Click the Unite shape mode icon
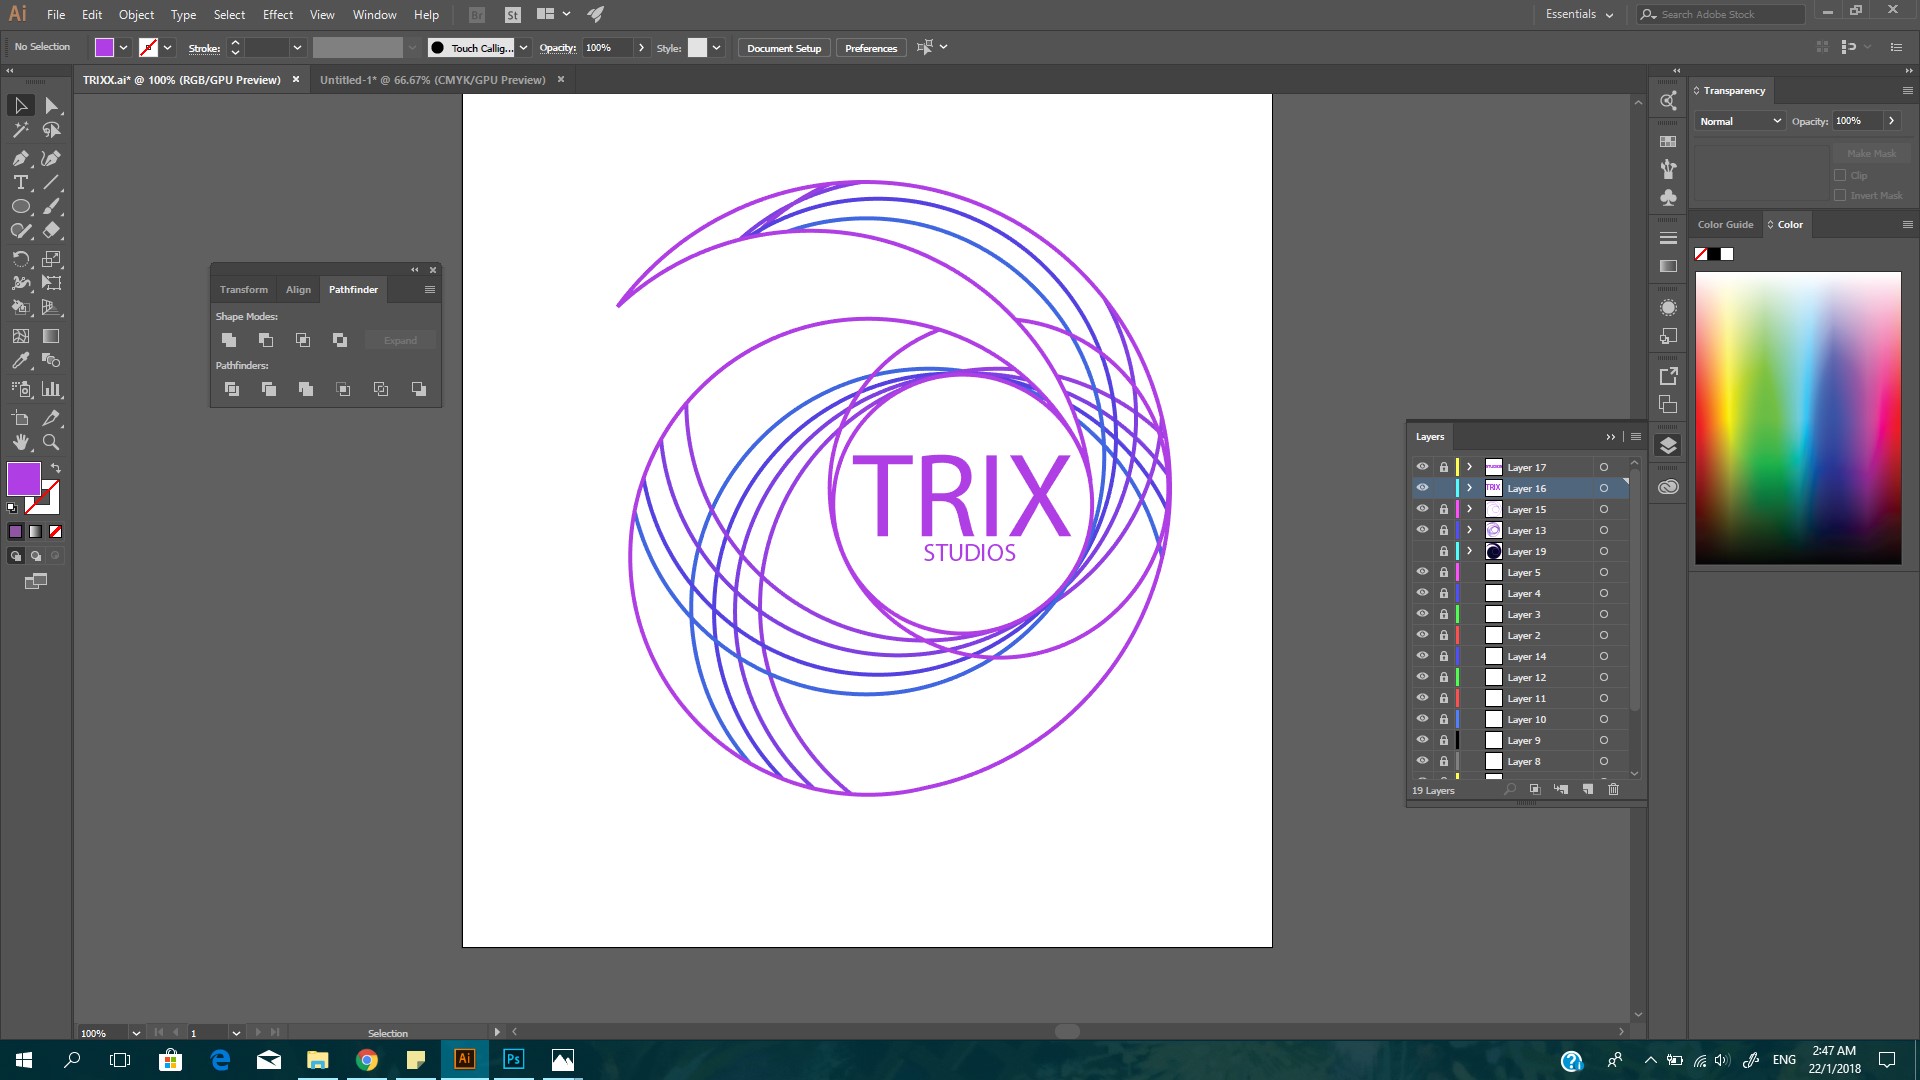The image size is (1920, 1080). (229, 340)
